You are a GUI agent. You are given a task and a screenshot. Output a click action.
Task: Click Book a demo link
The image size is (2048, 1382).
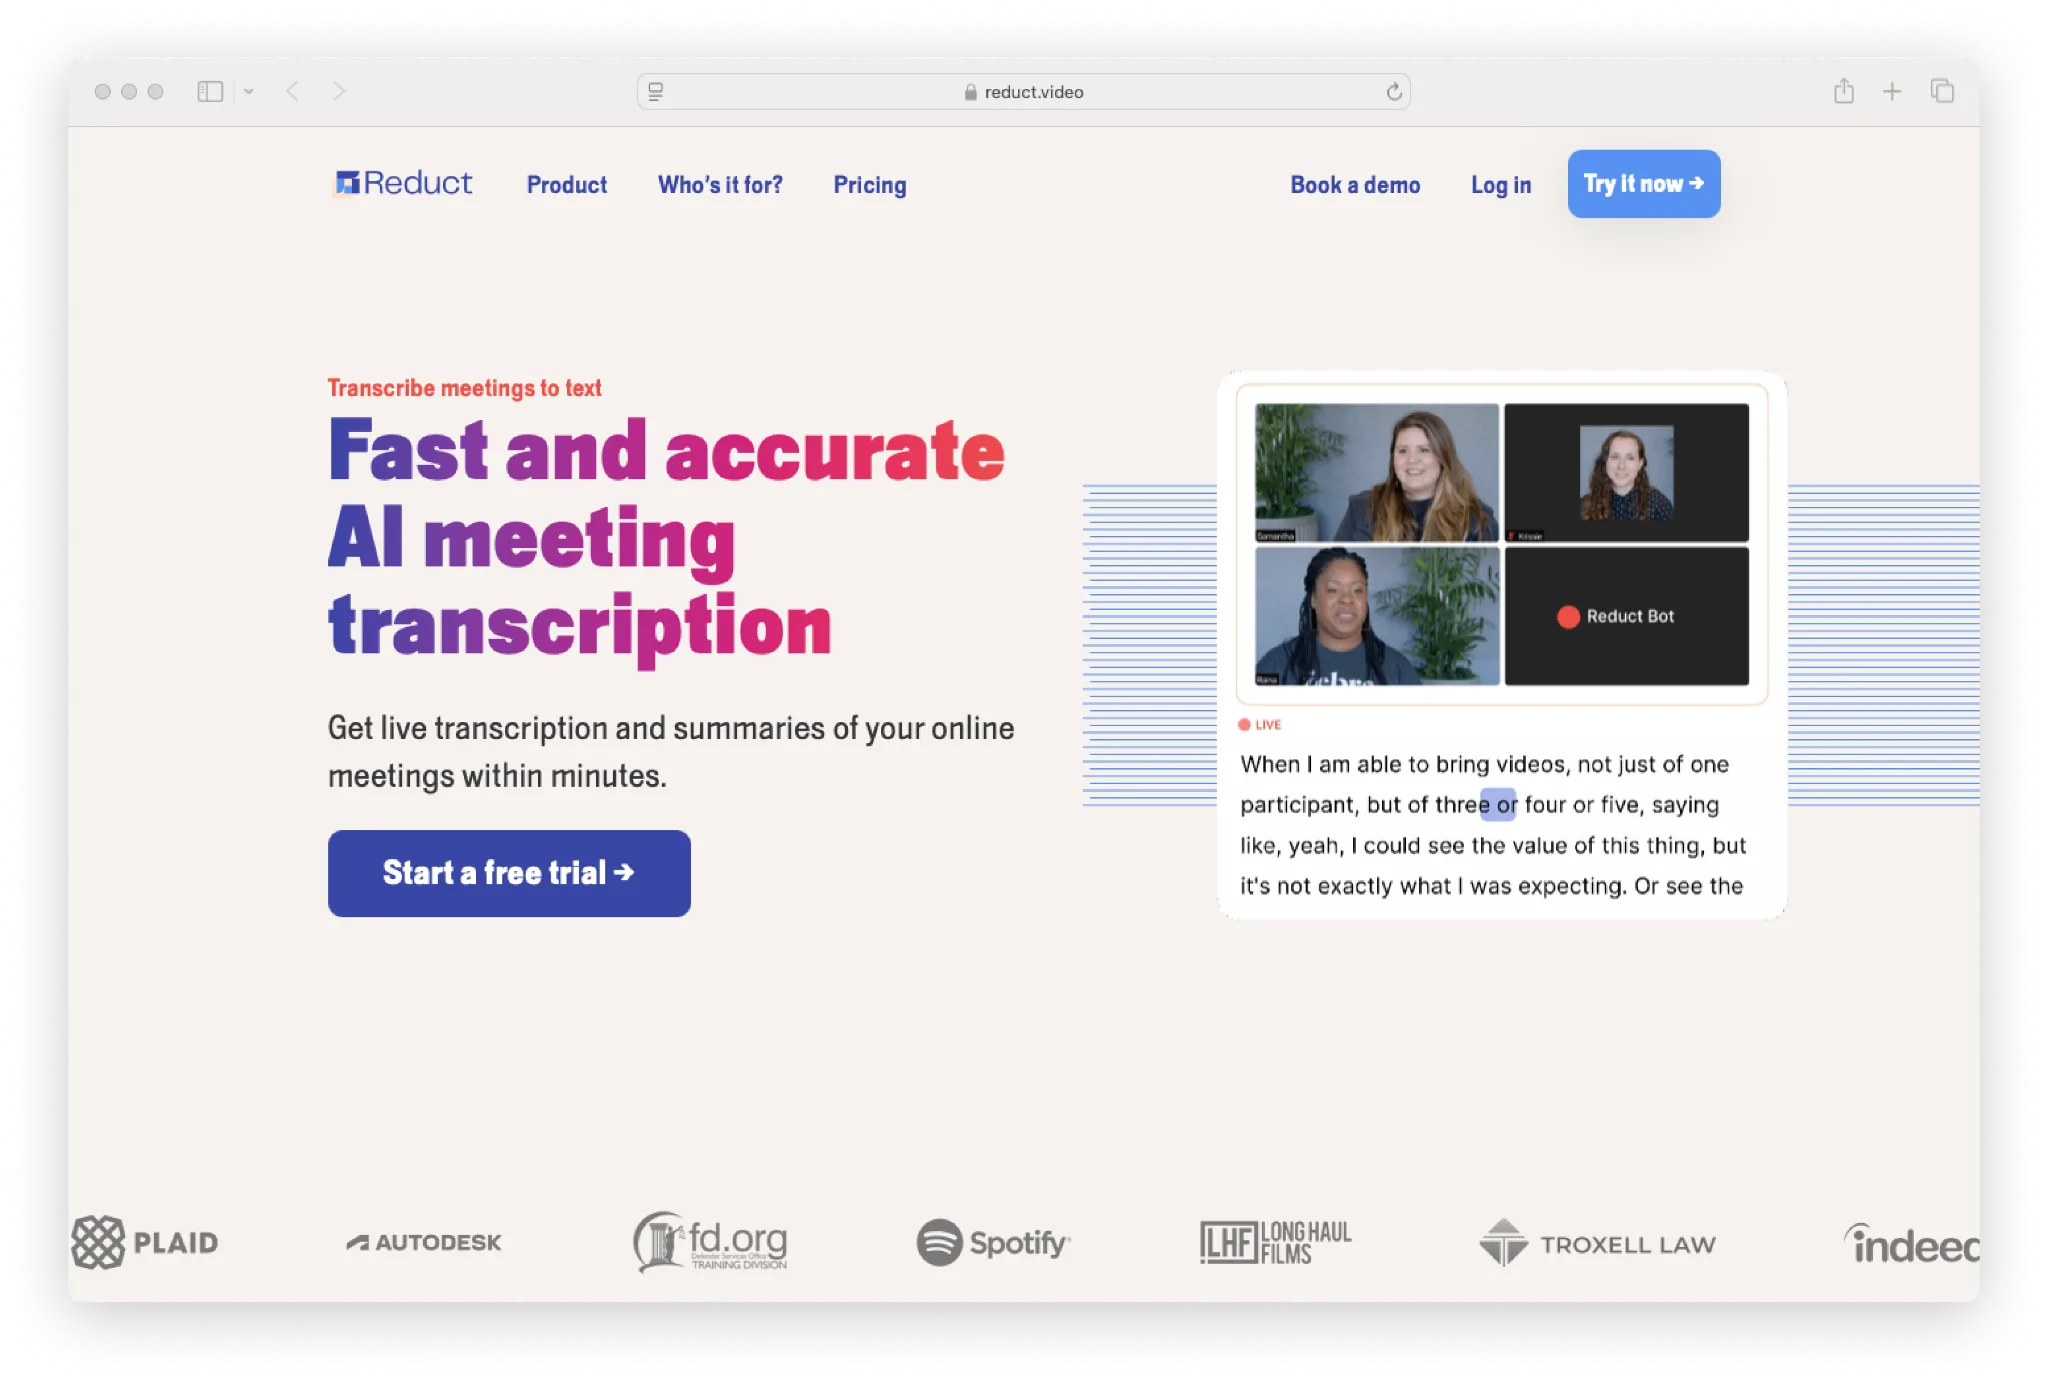click(1355, 185)
